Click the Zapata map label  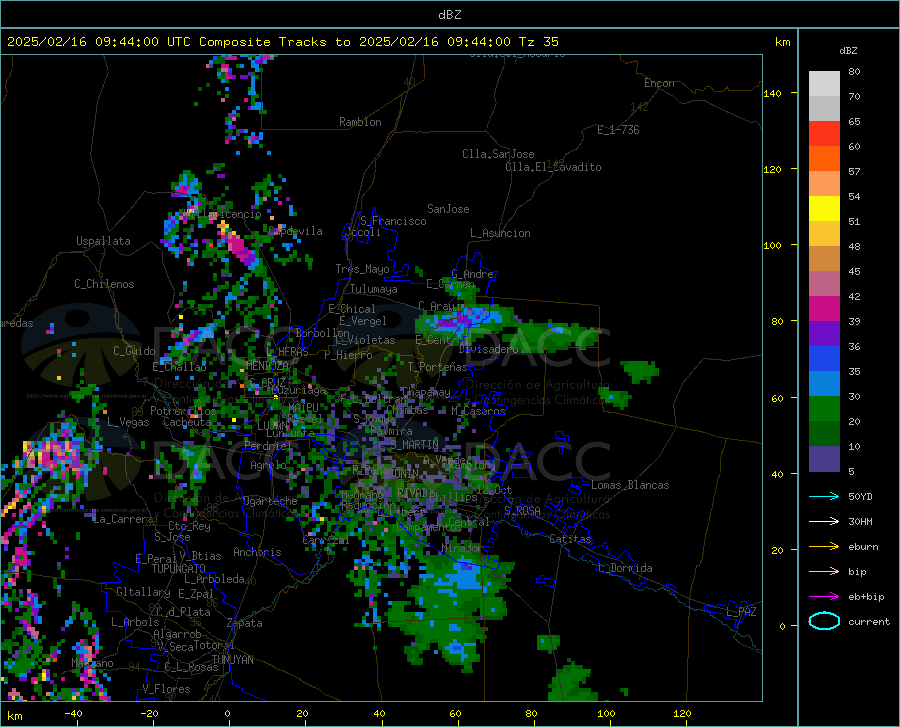[x=245, y=623]
